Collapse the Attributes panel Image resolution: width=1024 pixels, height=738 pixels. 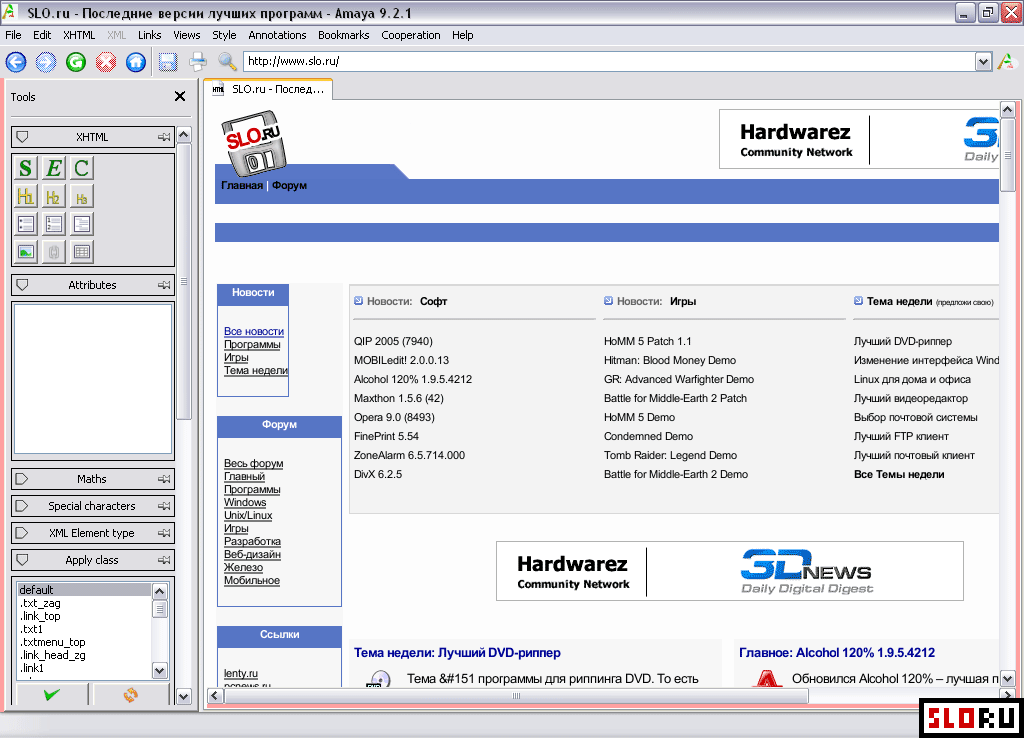point(22,285)
